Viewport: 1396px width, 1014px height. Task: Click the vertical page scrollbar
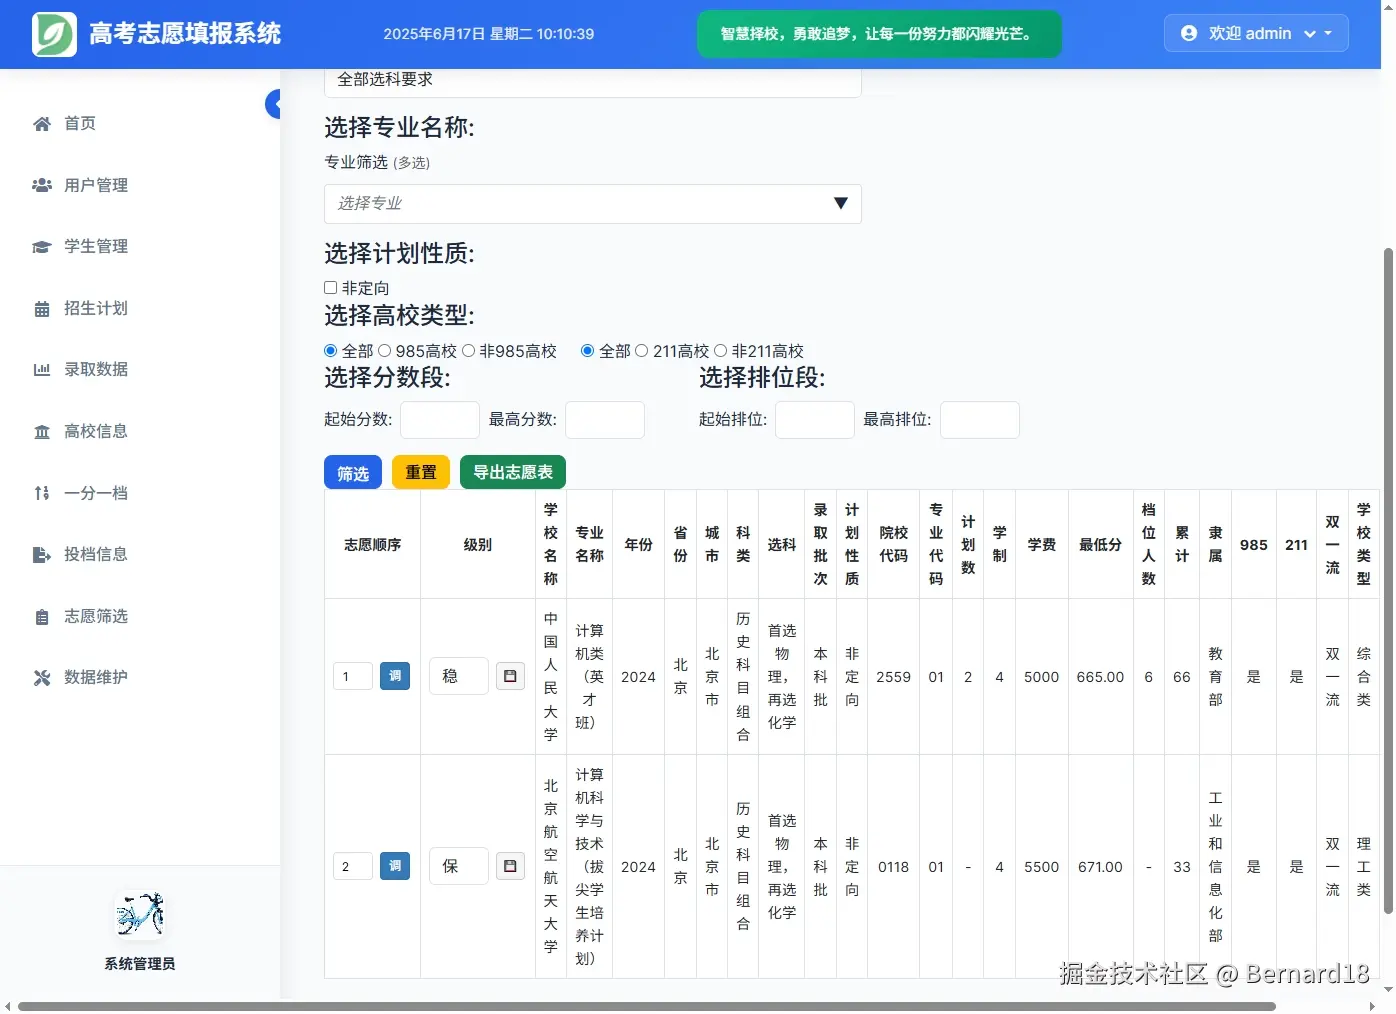pyautogui.click(x=1388, y=580)
